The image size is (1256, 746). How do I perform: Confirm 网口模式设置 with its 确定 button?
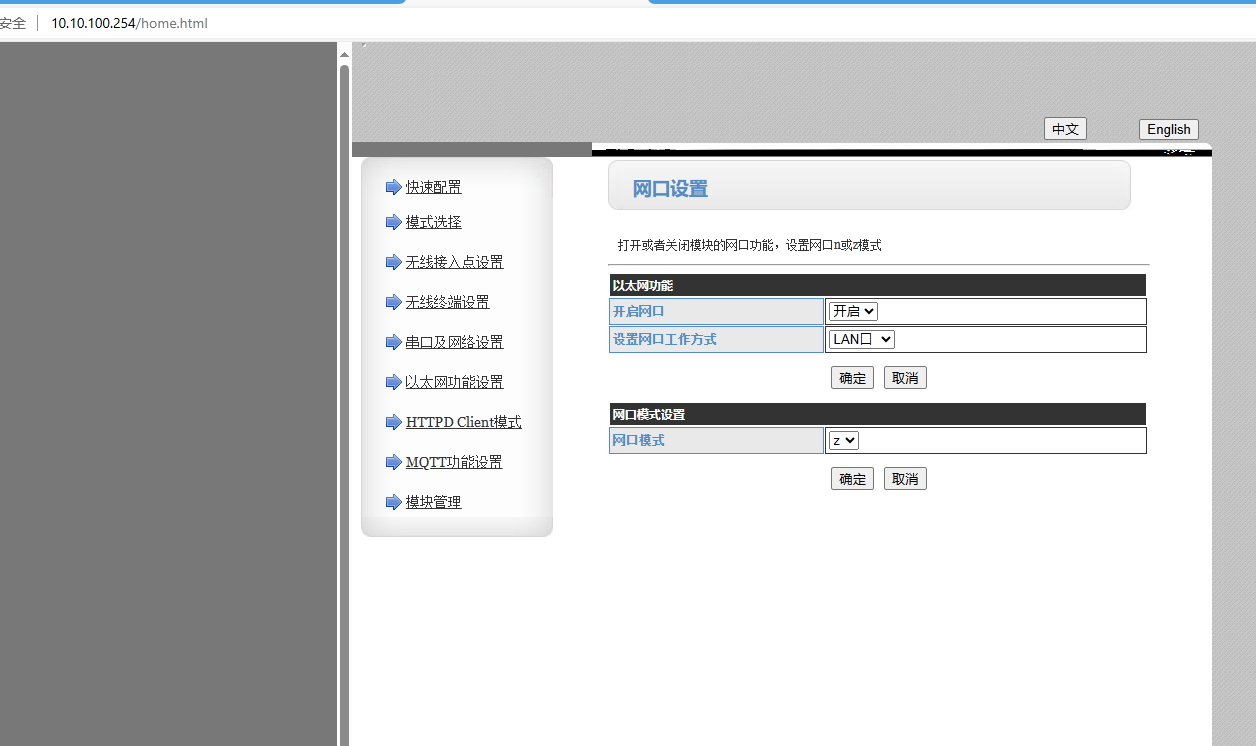pos(852,479)
